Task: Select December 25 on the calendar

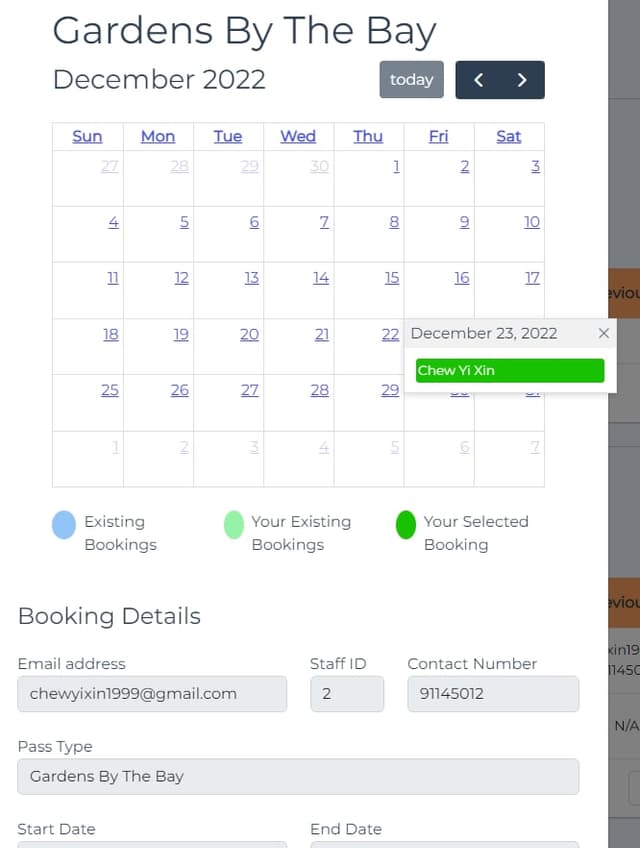Action: click(x=110, y=390)
